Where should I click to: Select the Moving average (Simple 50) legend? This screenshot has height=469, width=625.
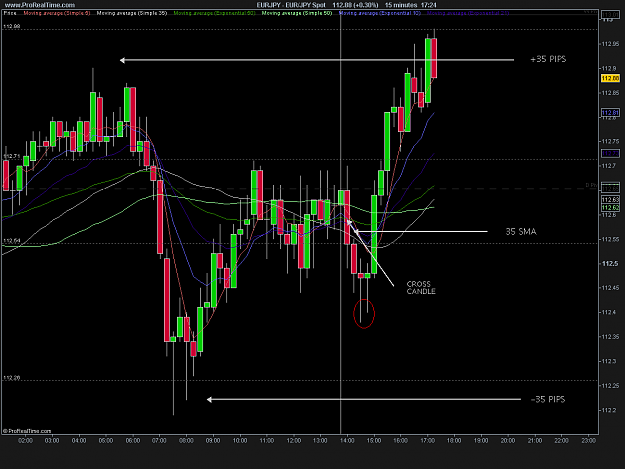(x=297, y=13)
